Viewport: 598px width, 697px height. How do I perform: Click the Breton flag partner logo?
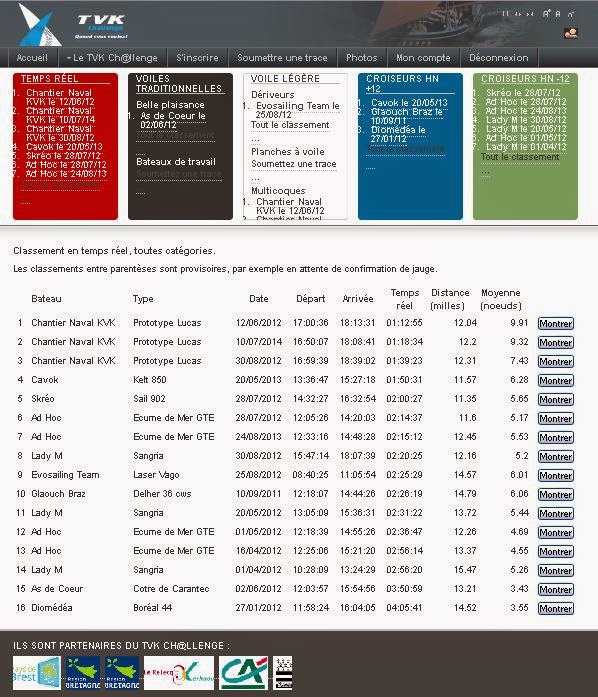tap(282, 673)
